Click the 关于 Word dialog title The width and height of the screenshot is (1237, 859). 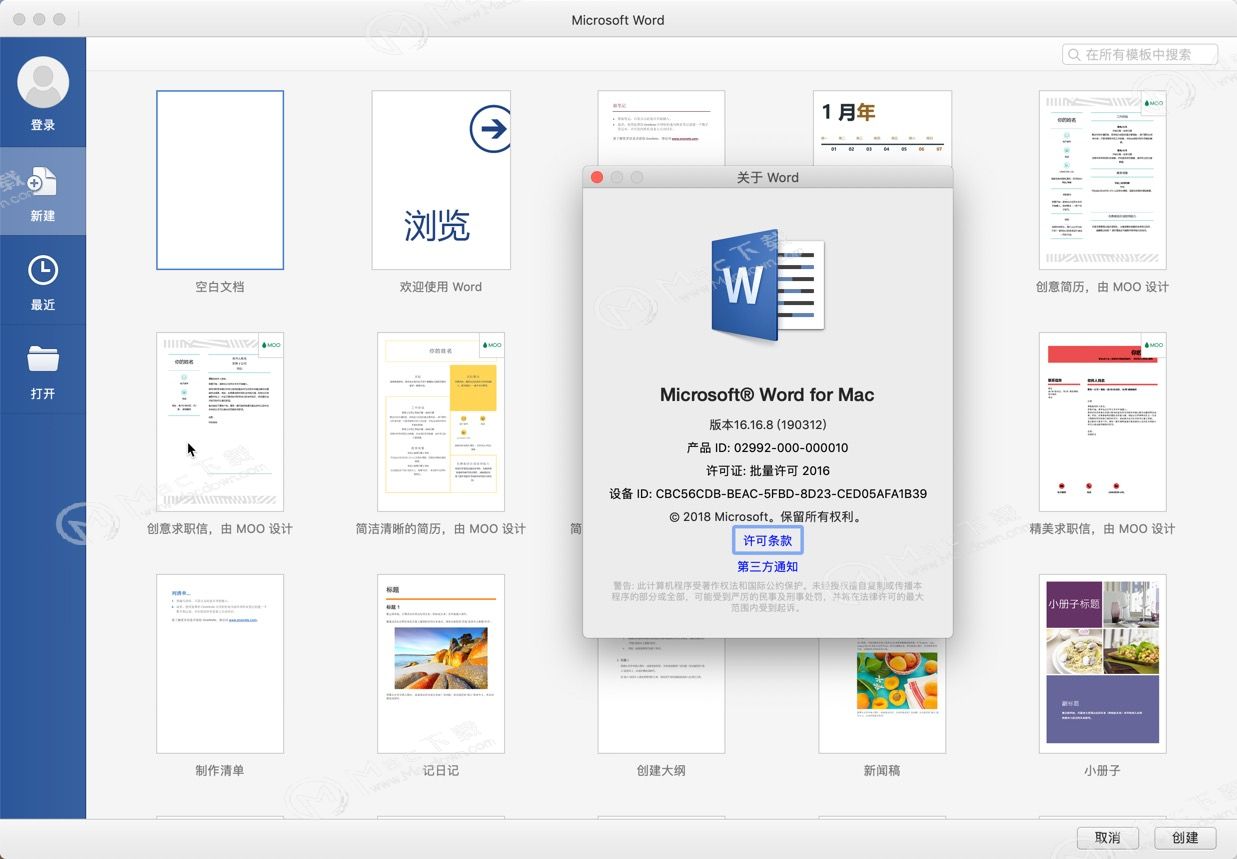(x=768, y=177)
